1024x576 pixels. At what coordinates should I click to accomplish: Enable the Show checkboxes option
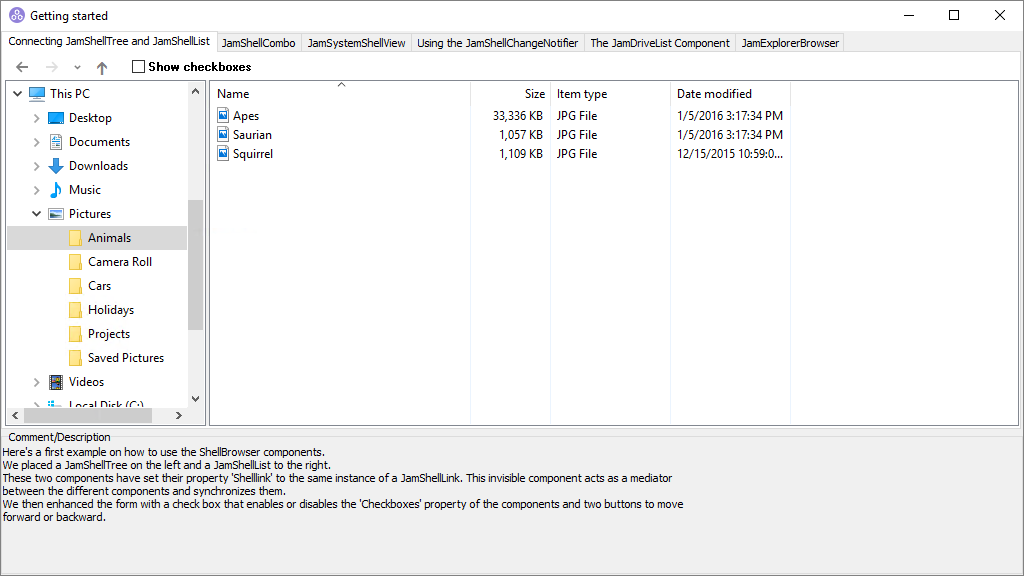coord(137,66)
